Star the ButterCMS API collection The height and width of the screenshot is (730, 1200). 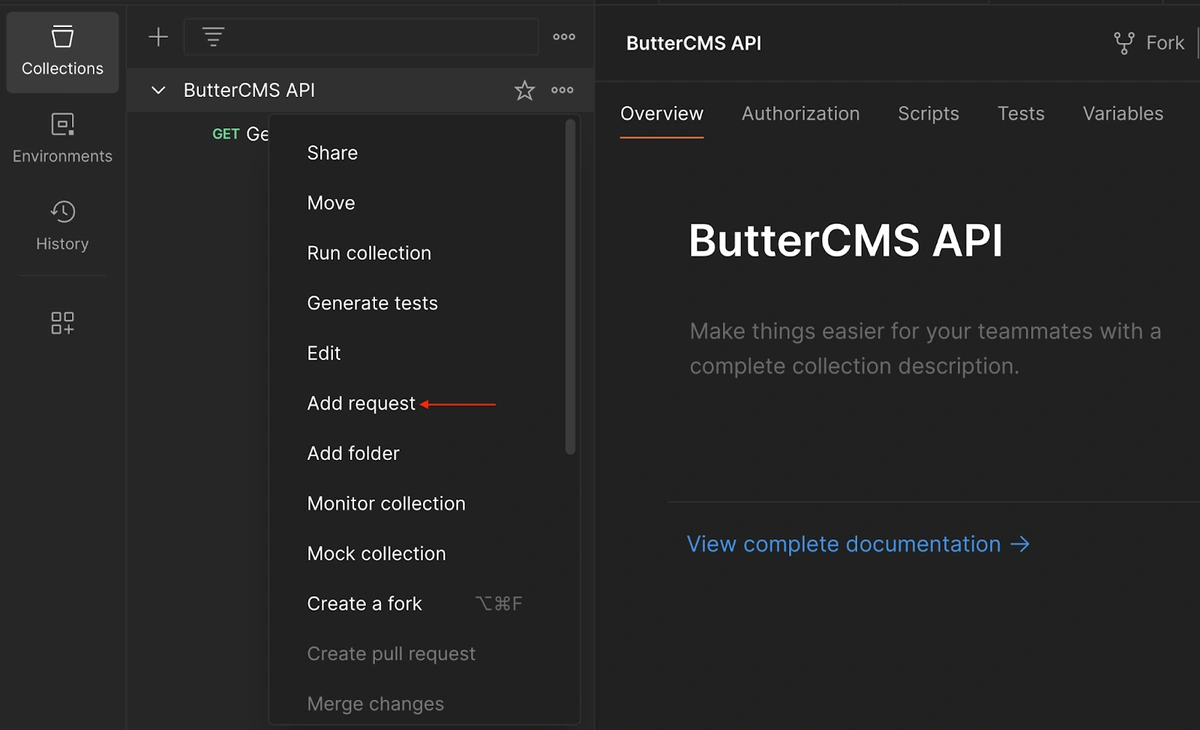[525, 91]
